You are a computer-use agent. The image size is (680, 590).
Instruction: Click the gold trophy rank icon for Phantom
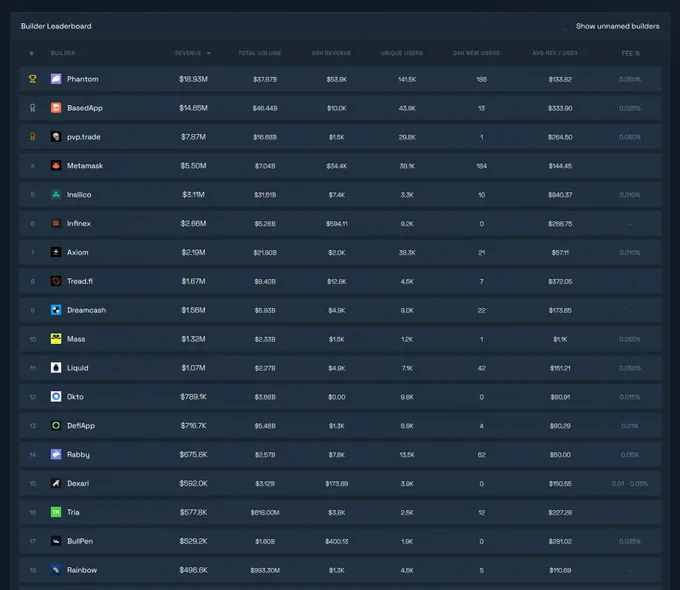(x=33, y=79)
